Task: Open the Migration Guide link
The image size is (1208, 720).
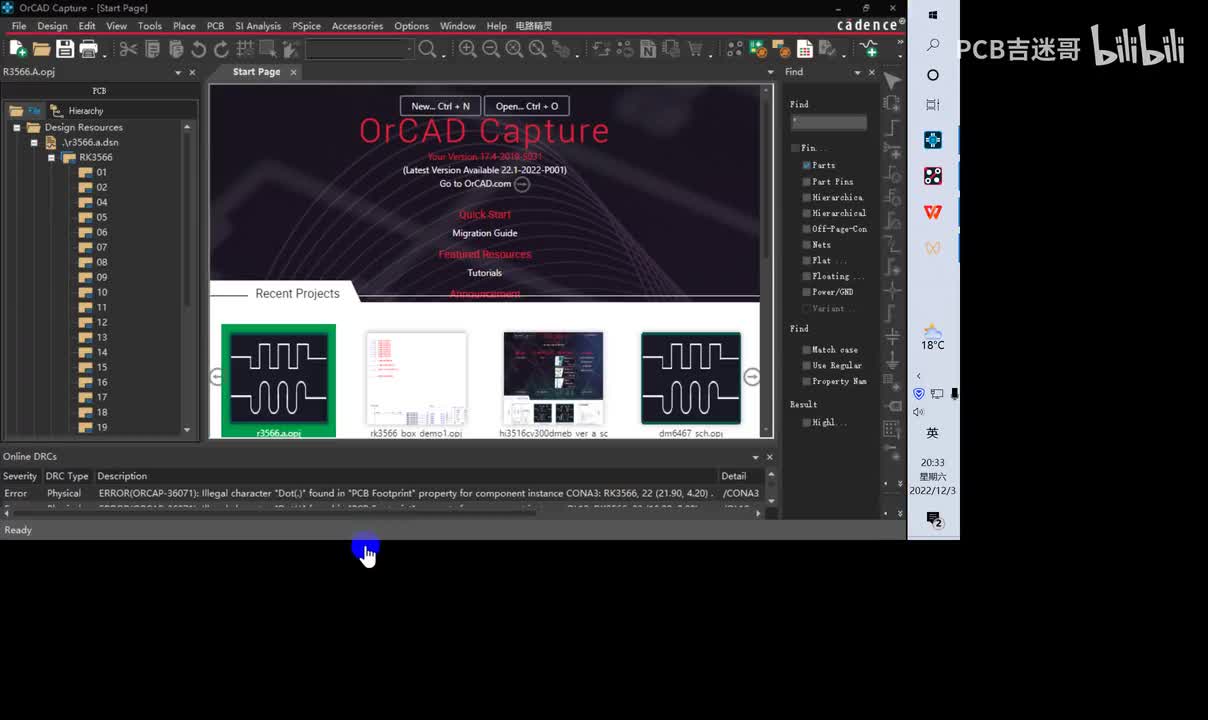Action: (485, 233)
